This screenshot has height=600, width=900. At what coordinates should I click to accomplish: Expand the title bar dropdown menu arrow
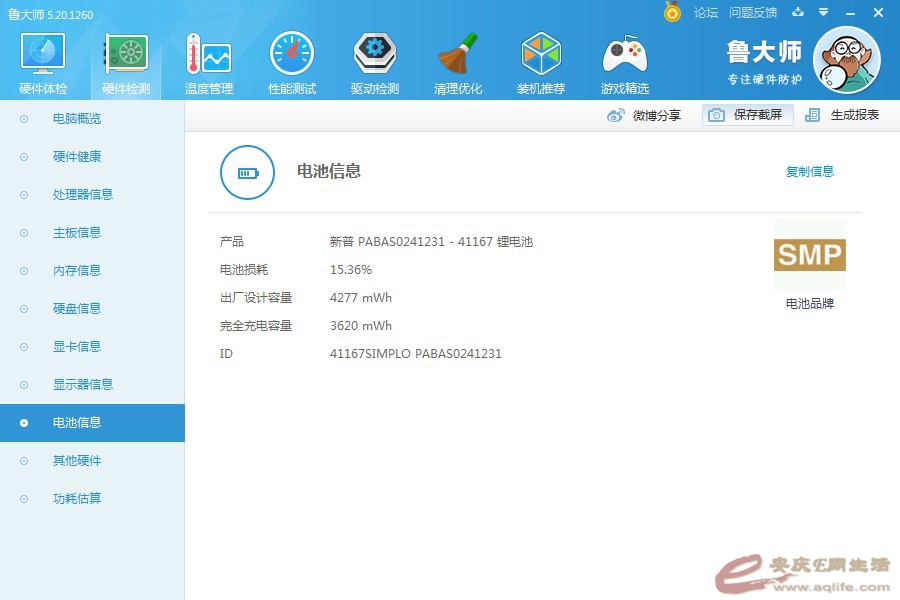824,12
